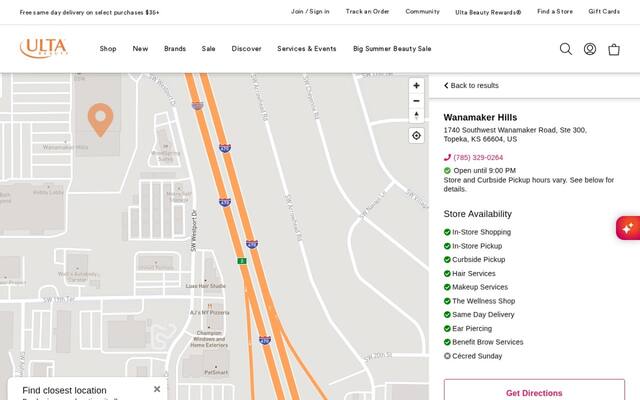The image size is (640, 400).
Task: Click Ear Piercing availability item
Action: [x=468, y=329]
